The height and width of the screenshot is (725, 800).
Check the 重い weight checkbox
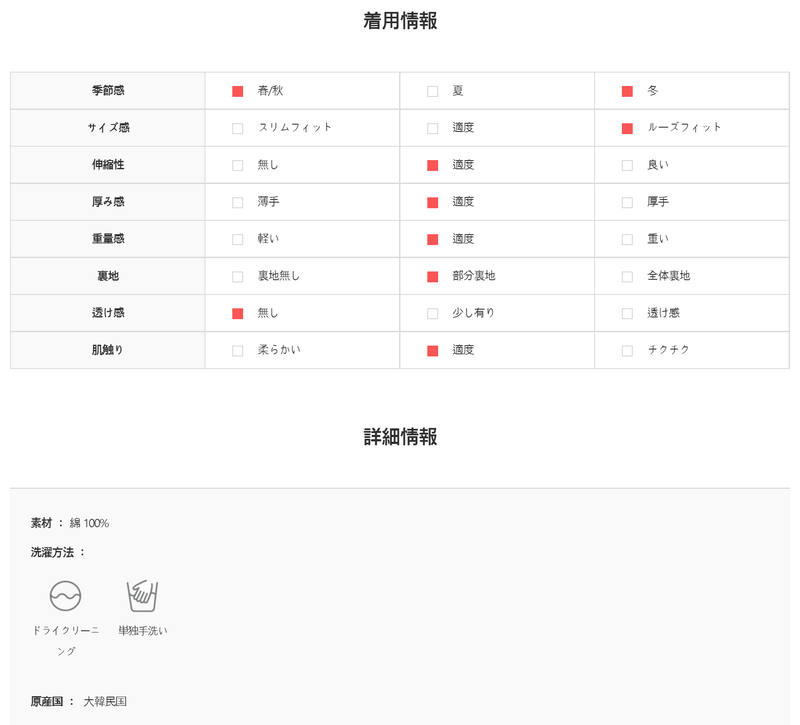627,239
